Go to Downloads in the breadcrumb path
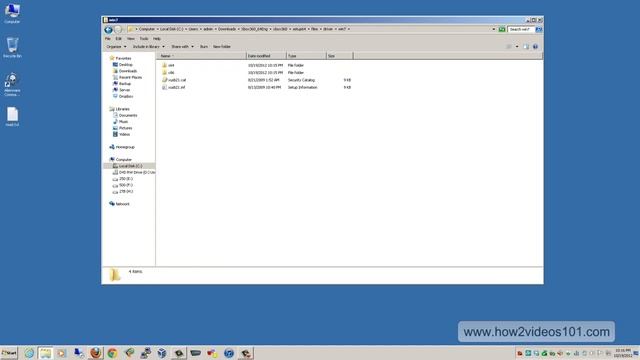This screenshot has height=360, width=640. (x=227, y=29)
